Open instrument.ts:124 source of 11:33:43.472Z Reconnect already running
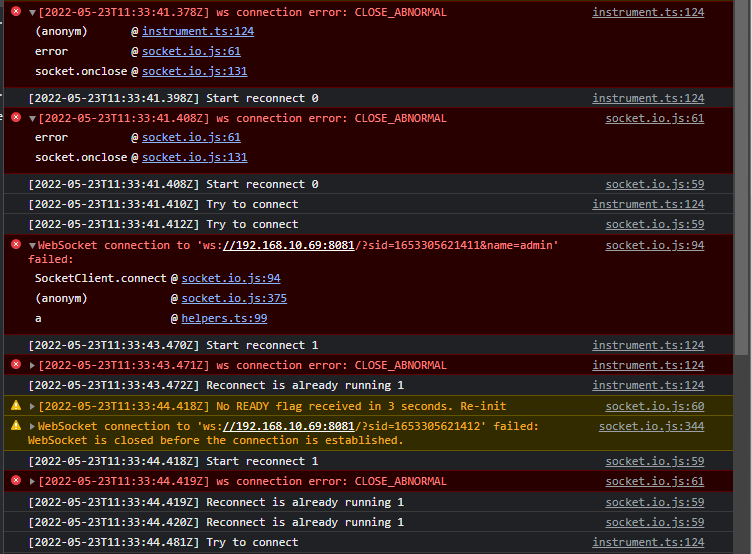Screen dimensions: 752x554 pyautogui.click(x=648, y=386)
